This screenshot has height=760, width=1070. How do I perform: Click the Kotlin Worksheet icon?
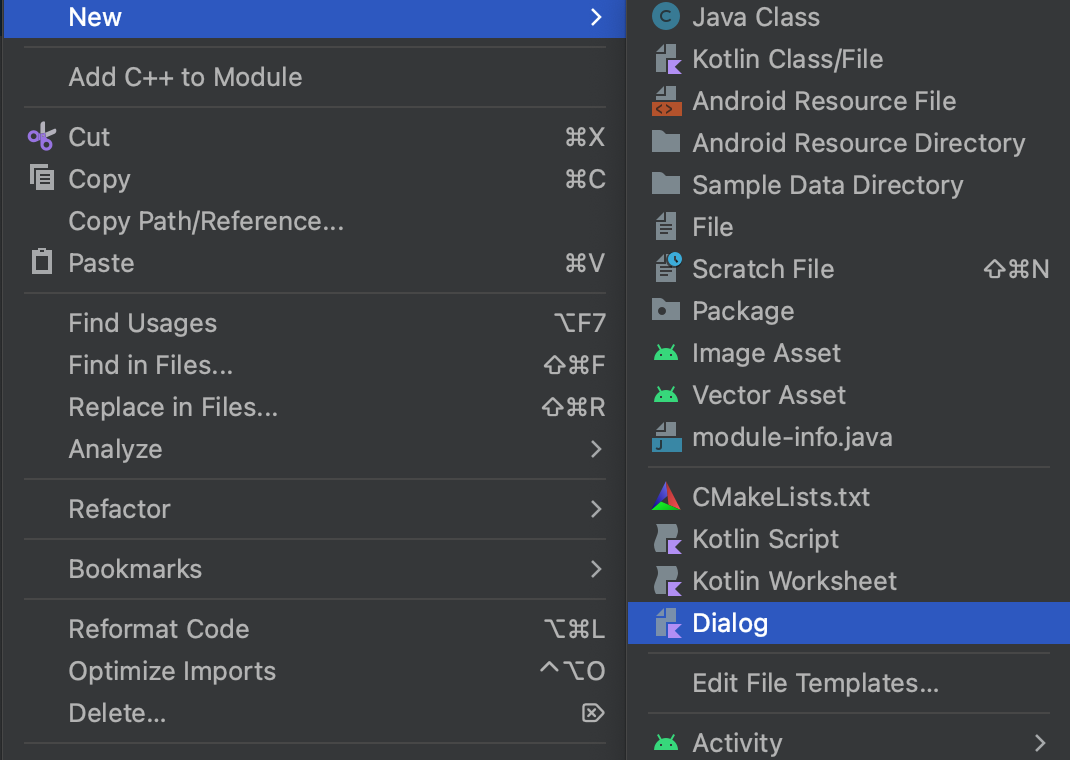[x=667, y=581]
